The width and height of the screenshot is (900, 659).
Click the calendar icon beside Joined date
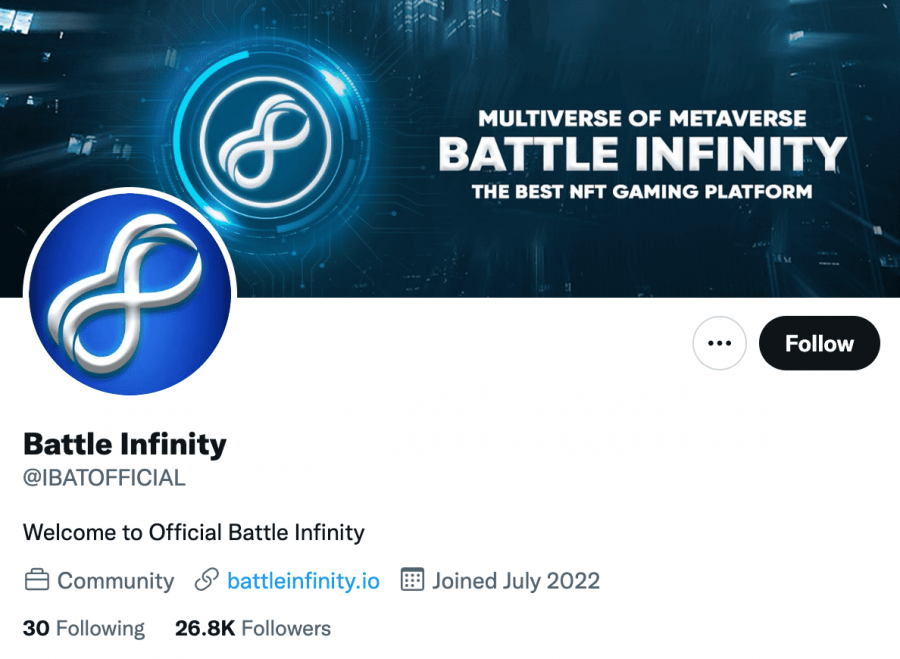[x=412, y=580]
